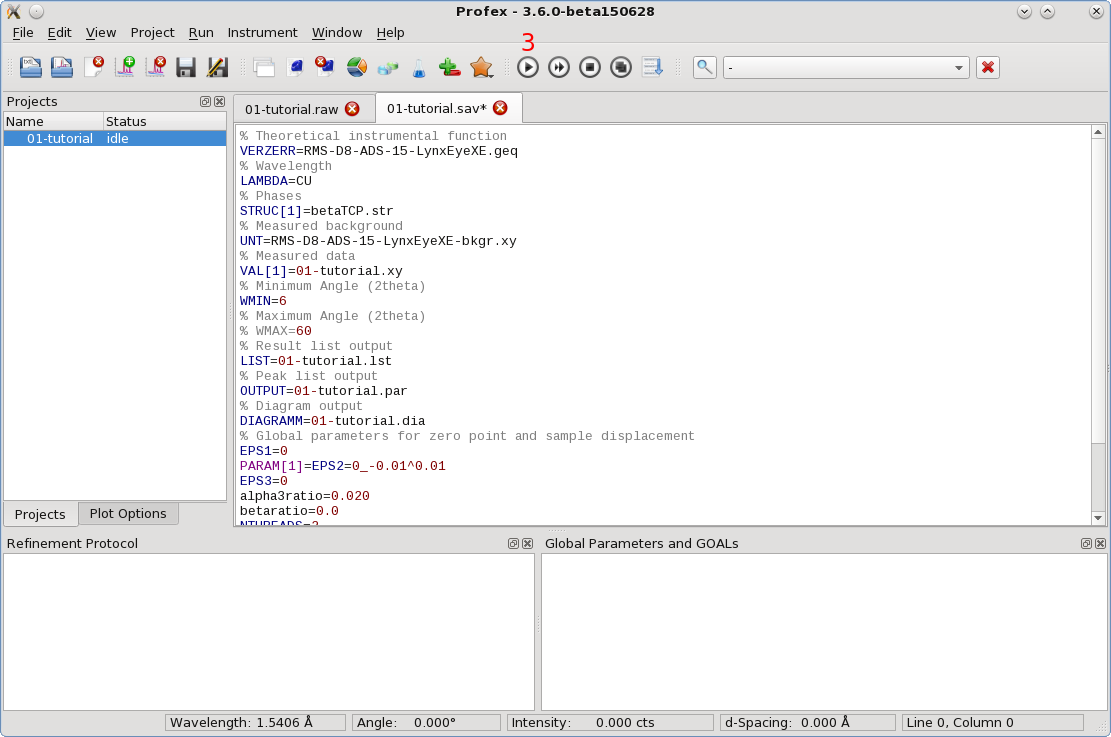Click stacked windows project icon
This screenshot has height=737, width=1111.
click(x=264, y=67)
